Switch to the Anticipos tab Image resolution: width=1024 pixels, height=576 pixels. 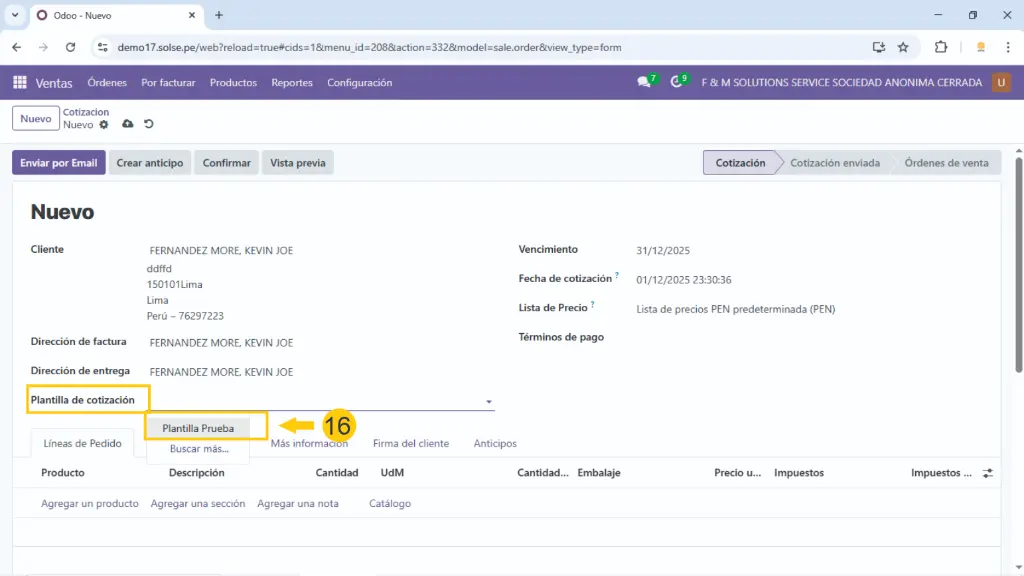click(495, 443)
